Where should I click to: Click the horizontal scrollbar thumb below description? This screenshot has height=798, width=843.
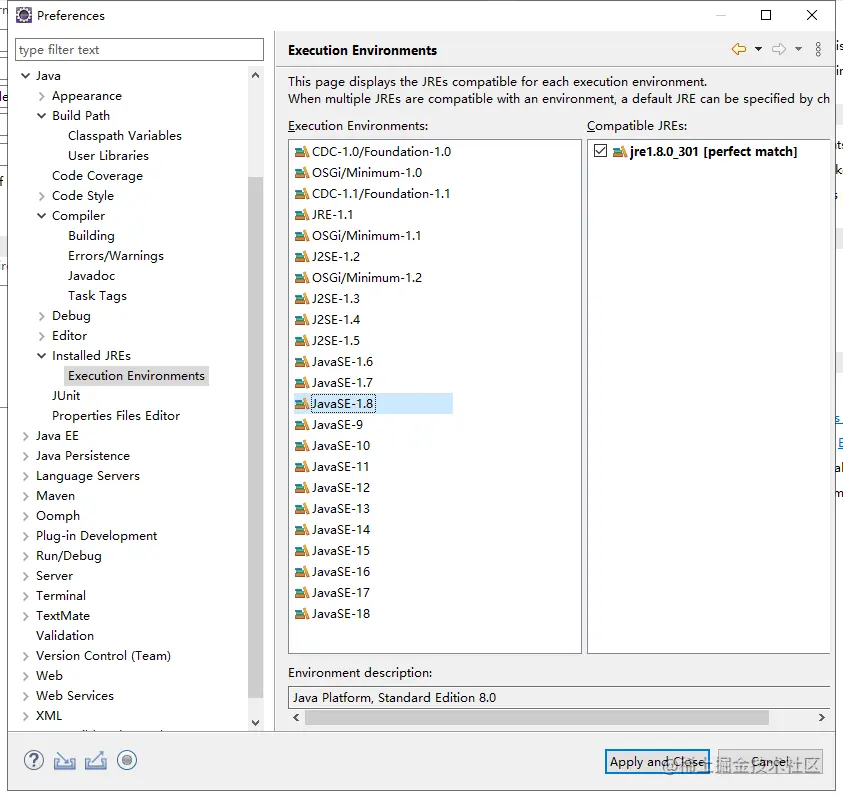(537, 718)
